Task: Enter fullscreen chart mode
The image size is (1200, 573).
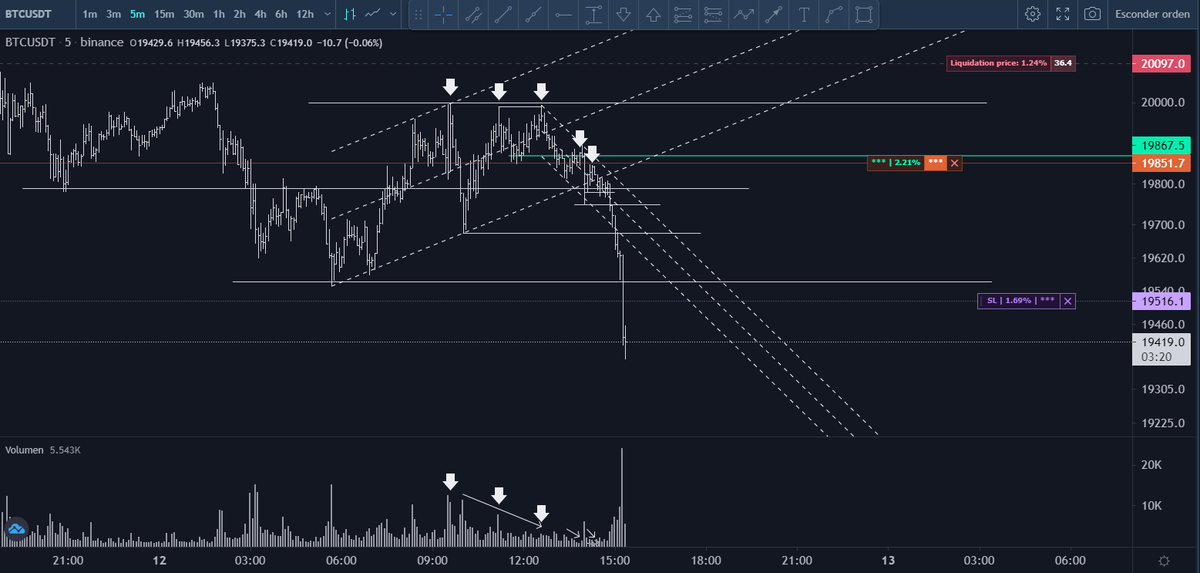Action: pos(1063,14)
